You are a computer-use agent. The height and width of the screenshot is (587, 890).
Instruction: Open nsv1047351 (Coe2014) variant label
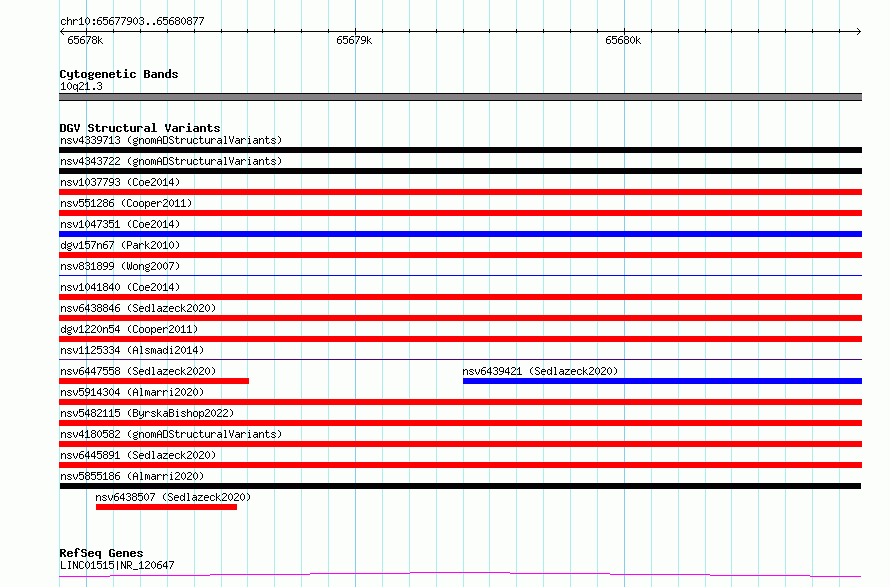click(120, 224)
